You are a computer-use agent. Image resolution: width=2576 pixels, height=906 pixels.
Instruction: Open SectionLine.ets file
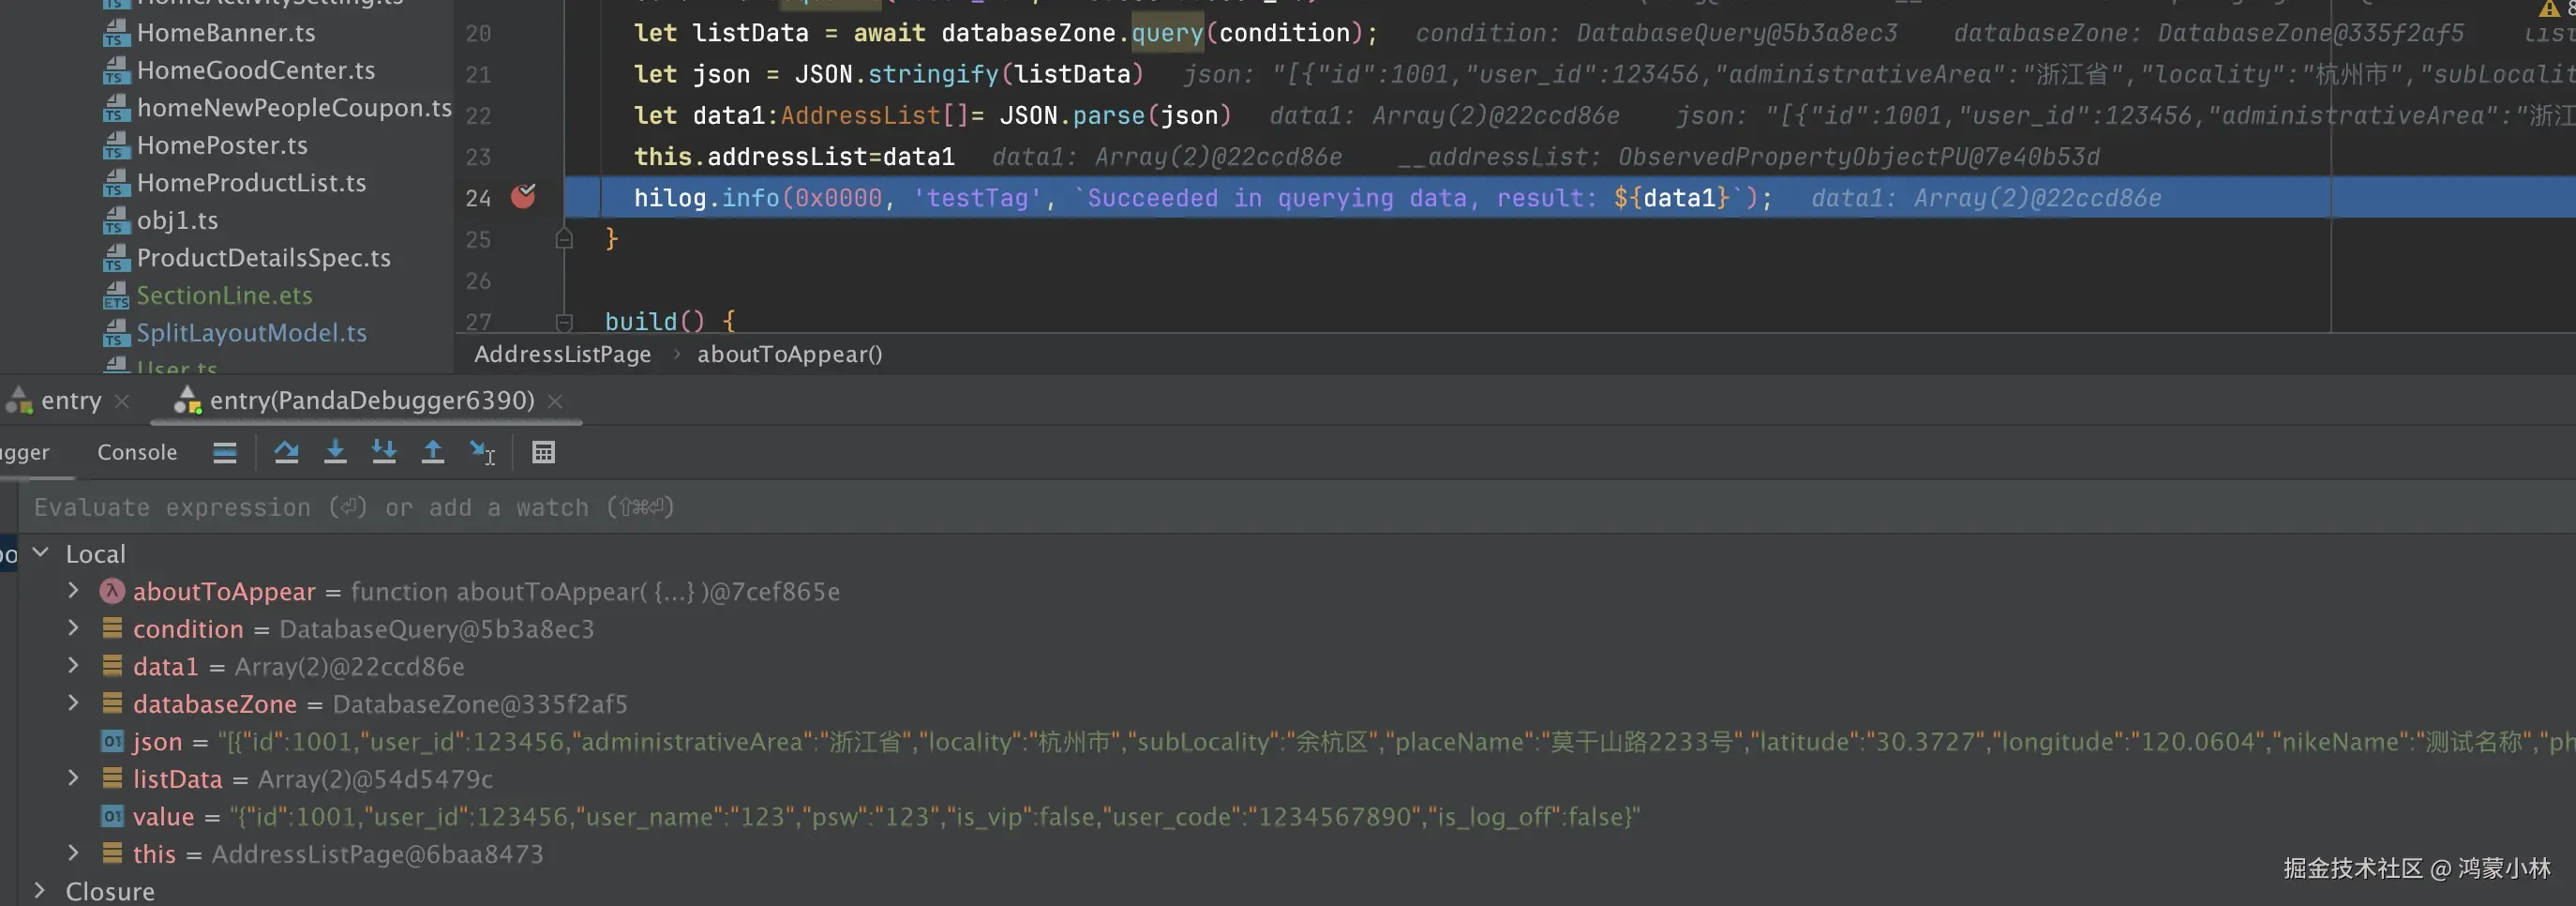(224, 295)
